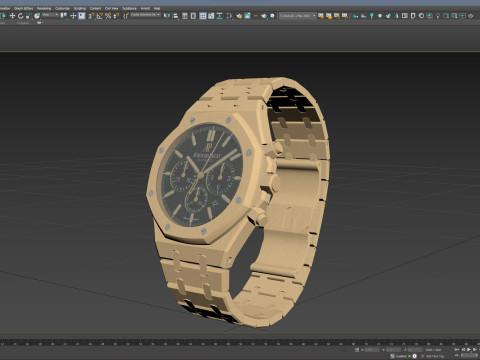The width and height of the screenshot is (480, 360).
Task: Click the eye icon under the toolbar
Action: (39, 23)
